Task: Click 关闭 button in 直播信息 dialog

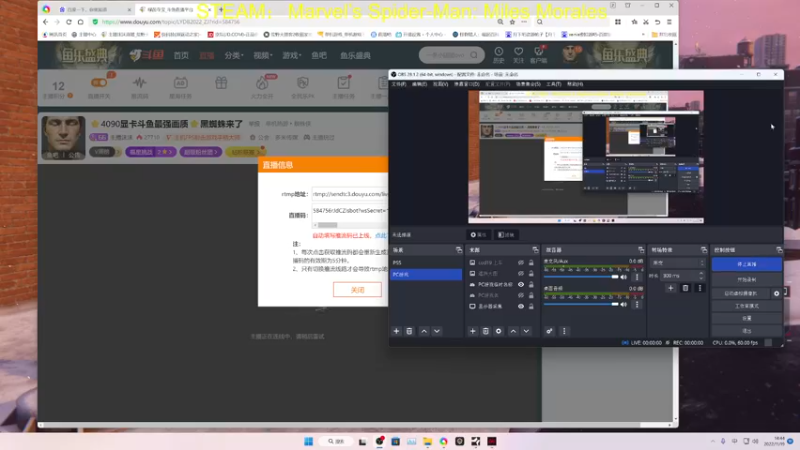Action: pos(357,290)
